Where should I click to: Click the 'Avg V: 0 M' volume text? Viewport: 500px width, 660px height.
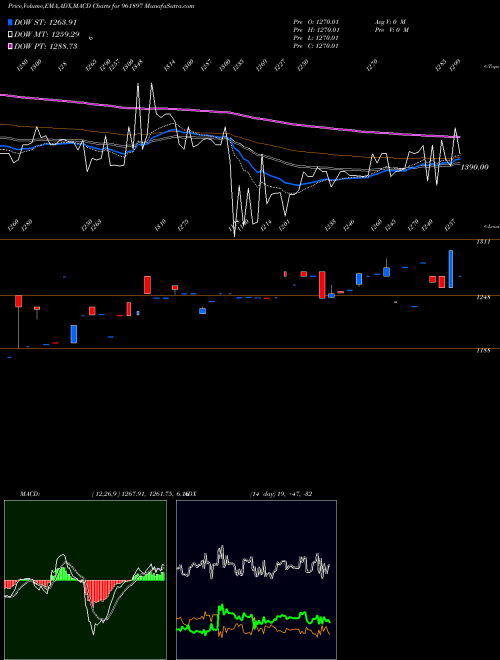(390, 22)
